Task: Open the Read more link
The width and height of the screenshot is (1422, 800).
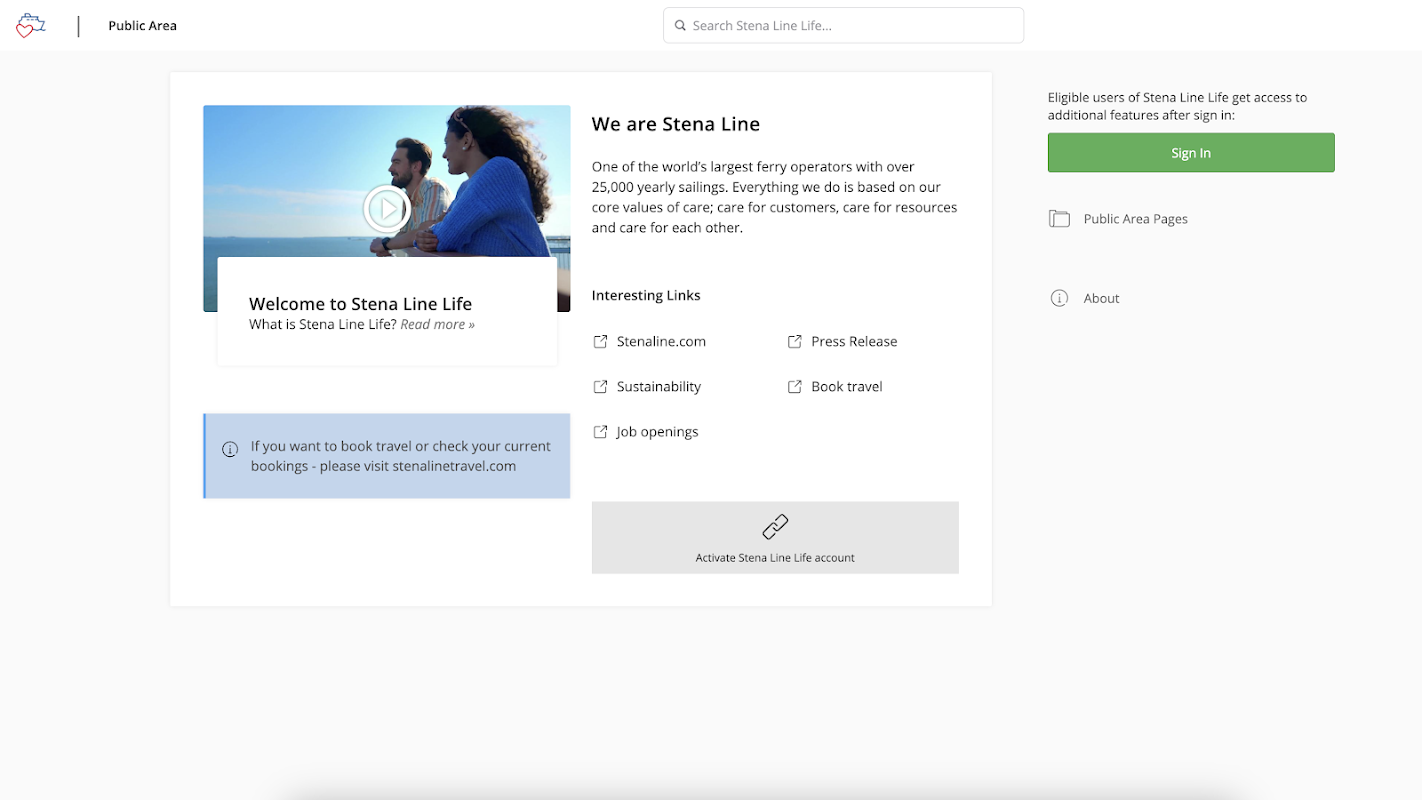Action: click(x=437, y=325)
